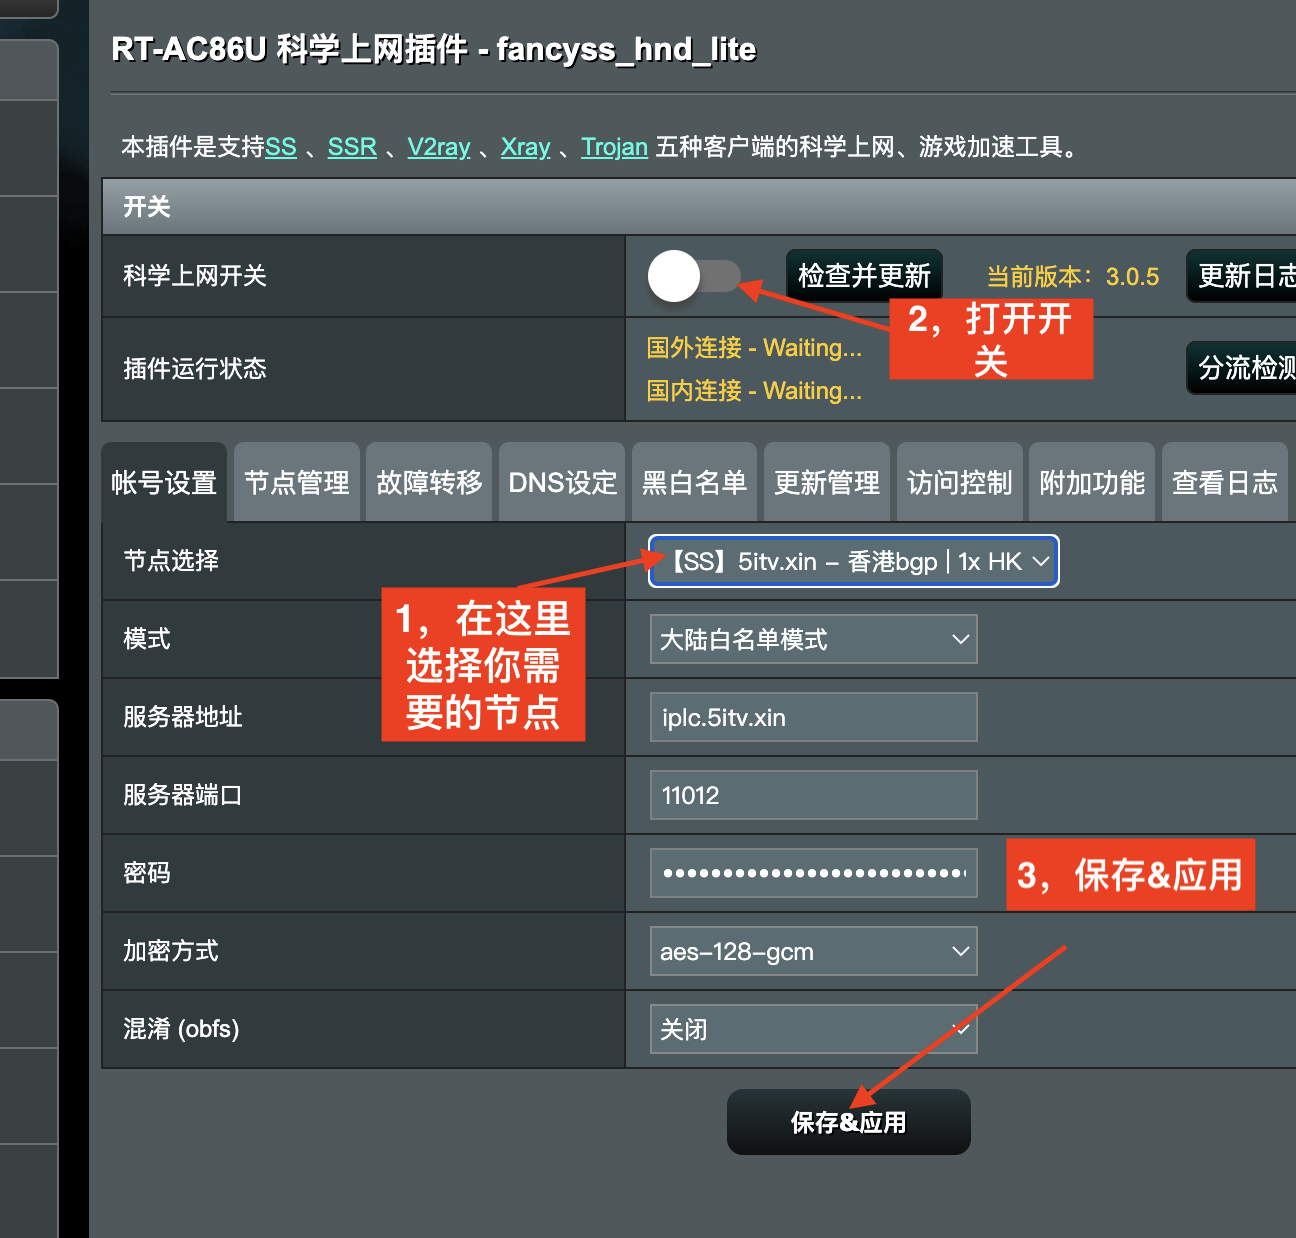Viewport: 1296px width, 1238px height.
Task: Click the 检查并更新 button
Action: 864,276
